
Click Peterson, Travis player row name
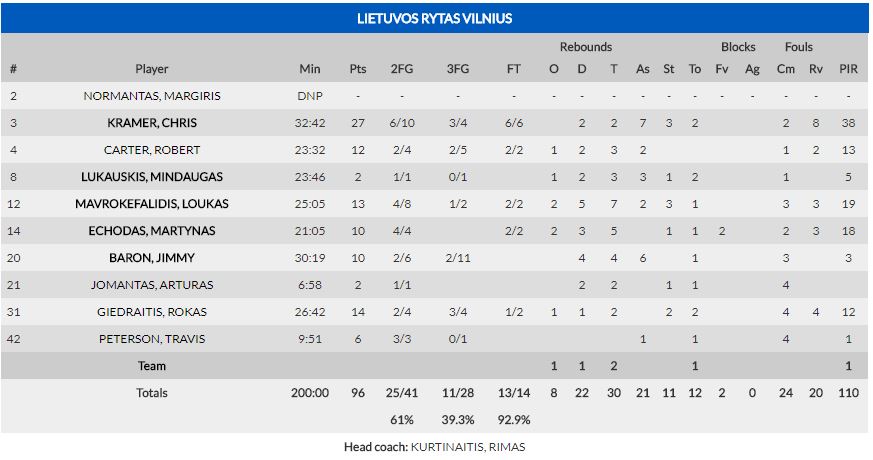point(152,339)
